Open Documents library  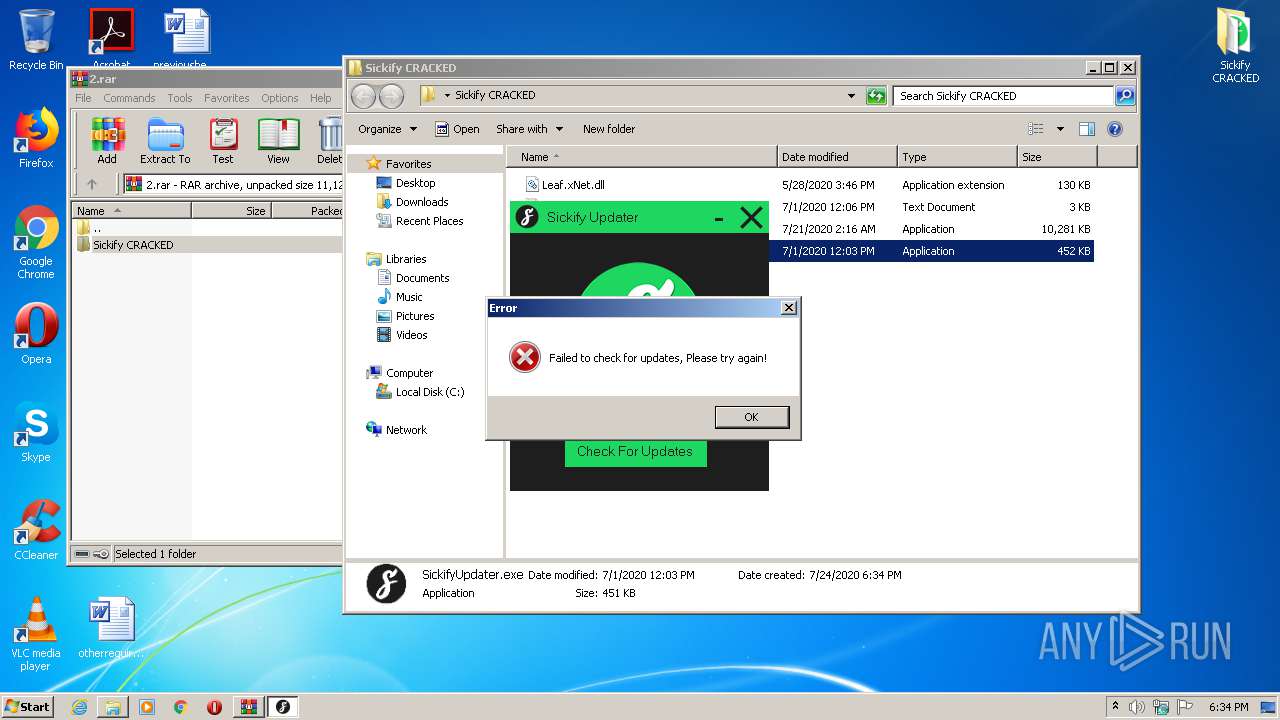pyautogui.click(x=422, y=278)
